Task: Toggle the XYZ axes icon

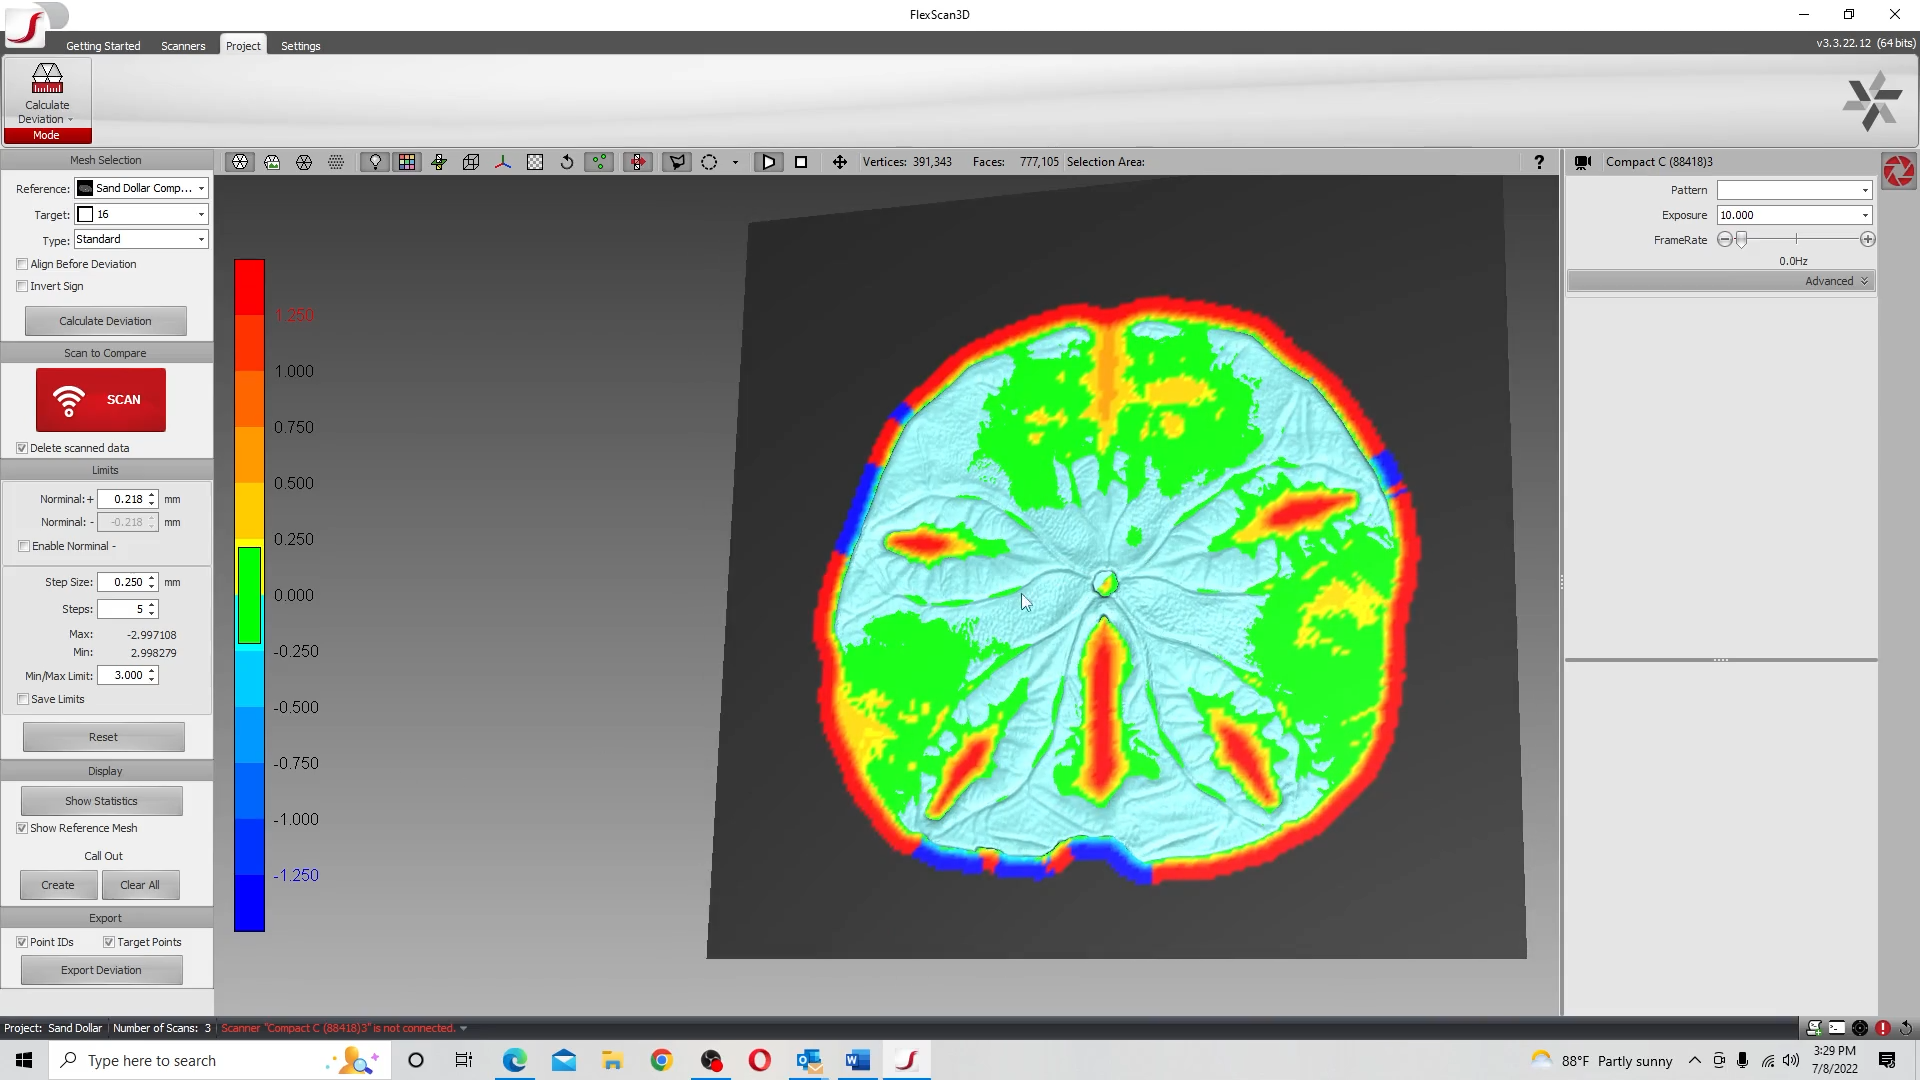Action: tap(503, 162)
